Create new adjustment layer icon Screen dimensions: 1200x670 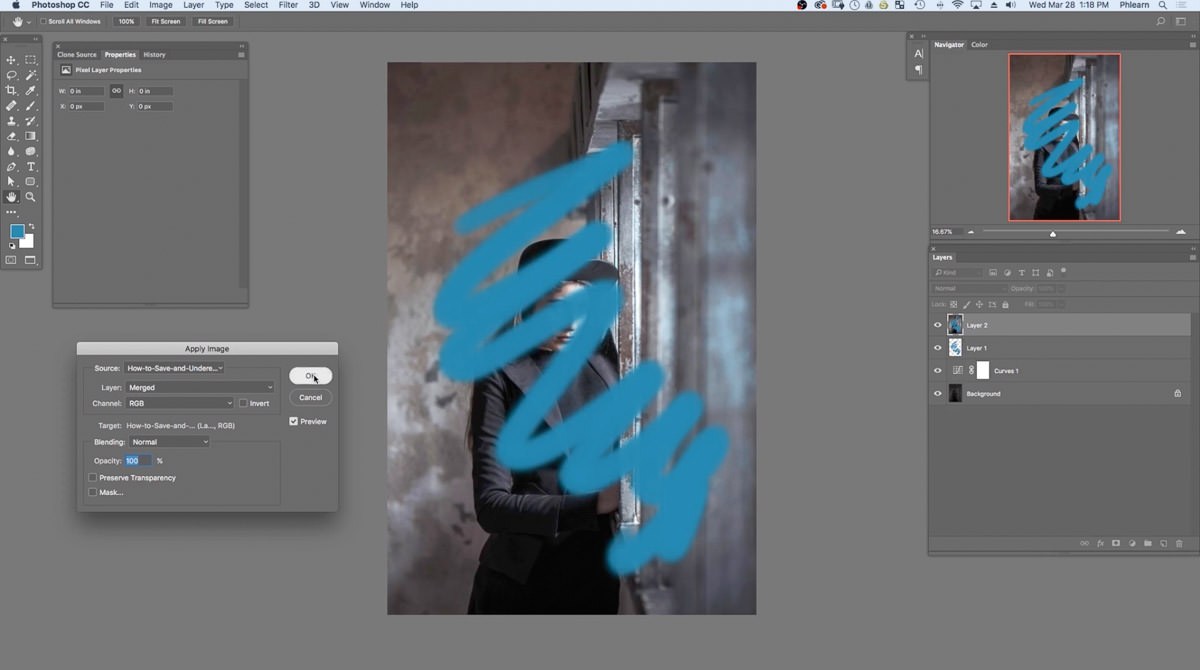(1132, 543)
